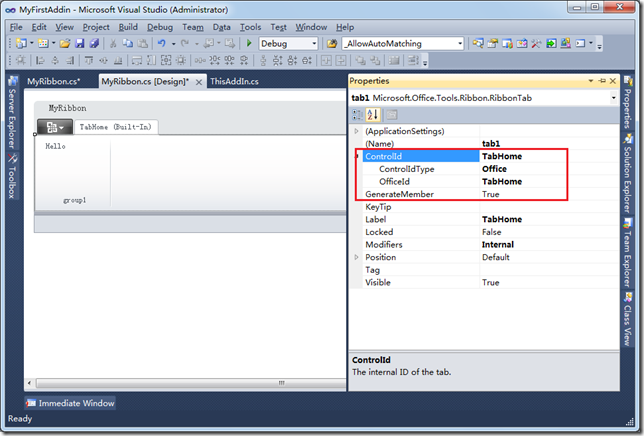Image resolution: width=644 pixels, height=436 pixels.
Task: Click the Bring to Front layout icon
Action: pos(361,61)
